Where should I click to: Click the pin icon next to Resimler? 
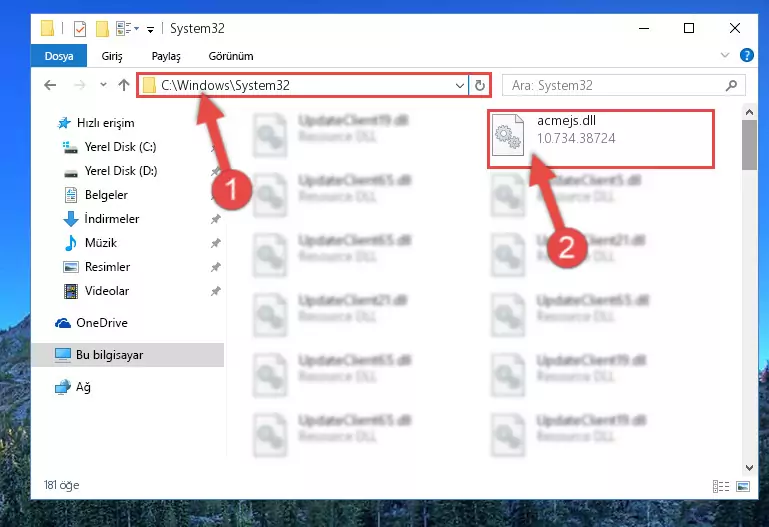pos(215,267)
